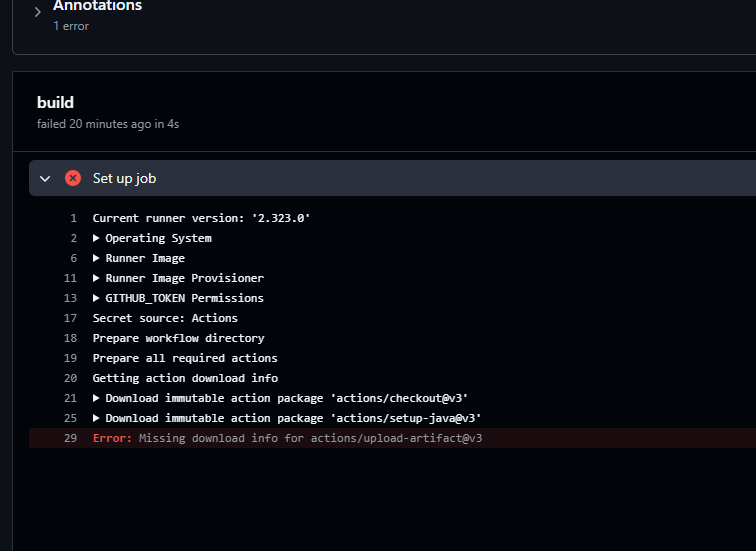The image size is (756, 551).
Task: Click the Current runner version line
Action: (x=201, y=218)
